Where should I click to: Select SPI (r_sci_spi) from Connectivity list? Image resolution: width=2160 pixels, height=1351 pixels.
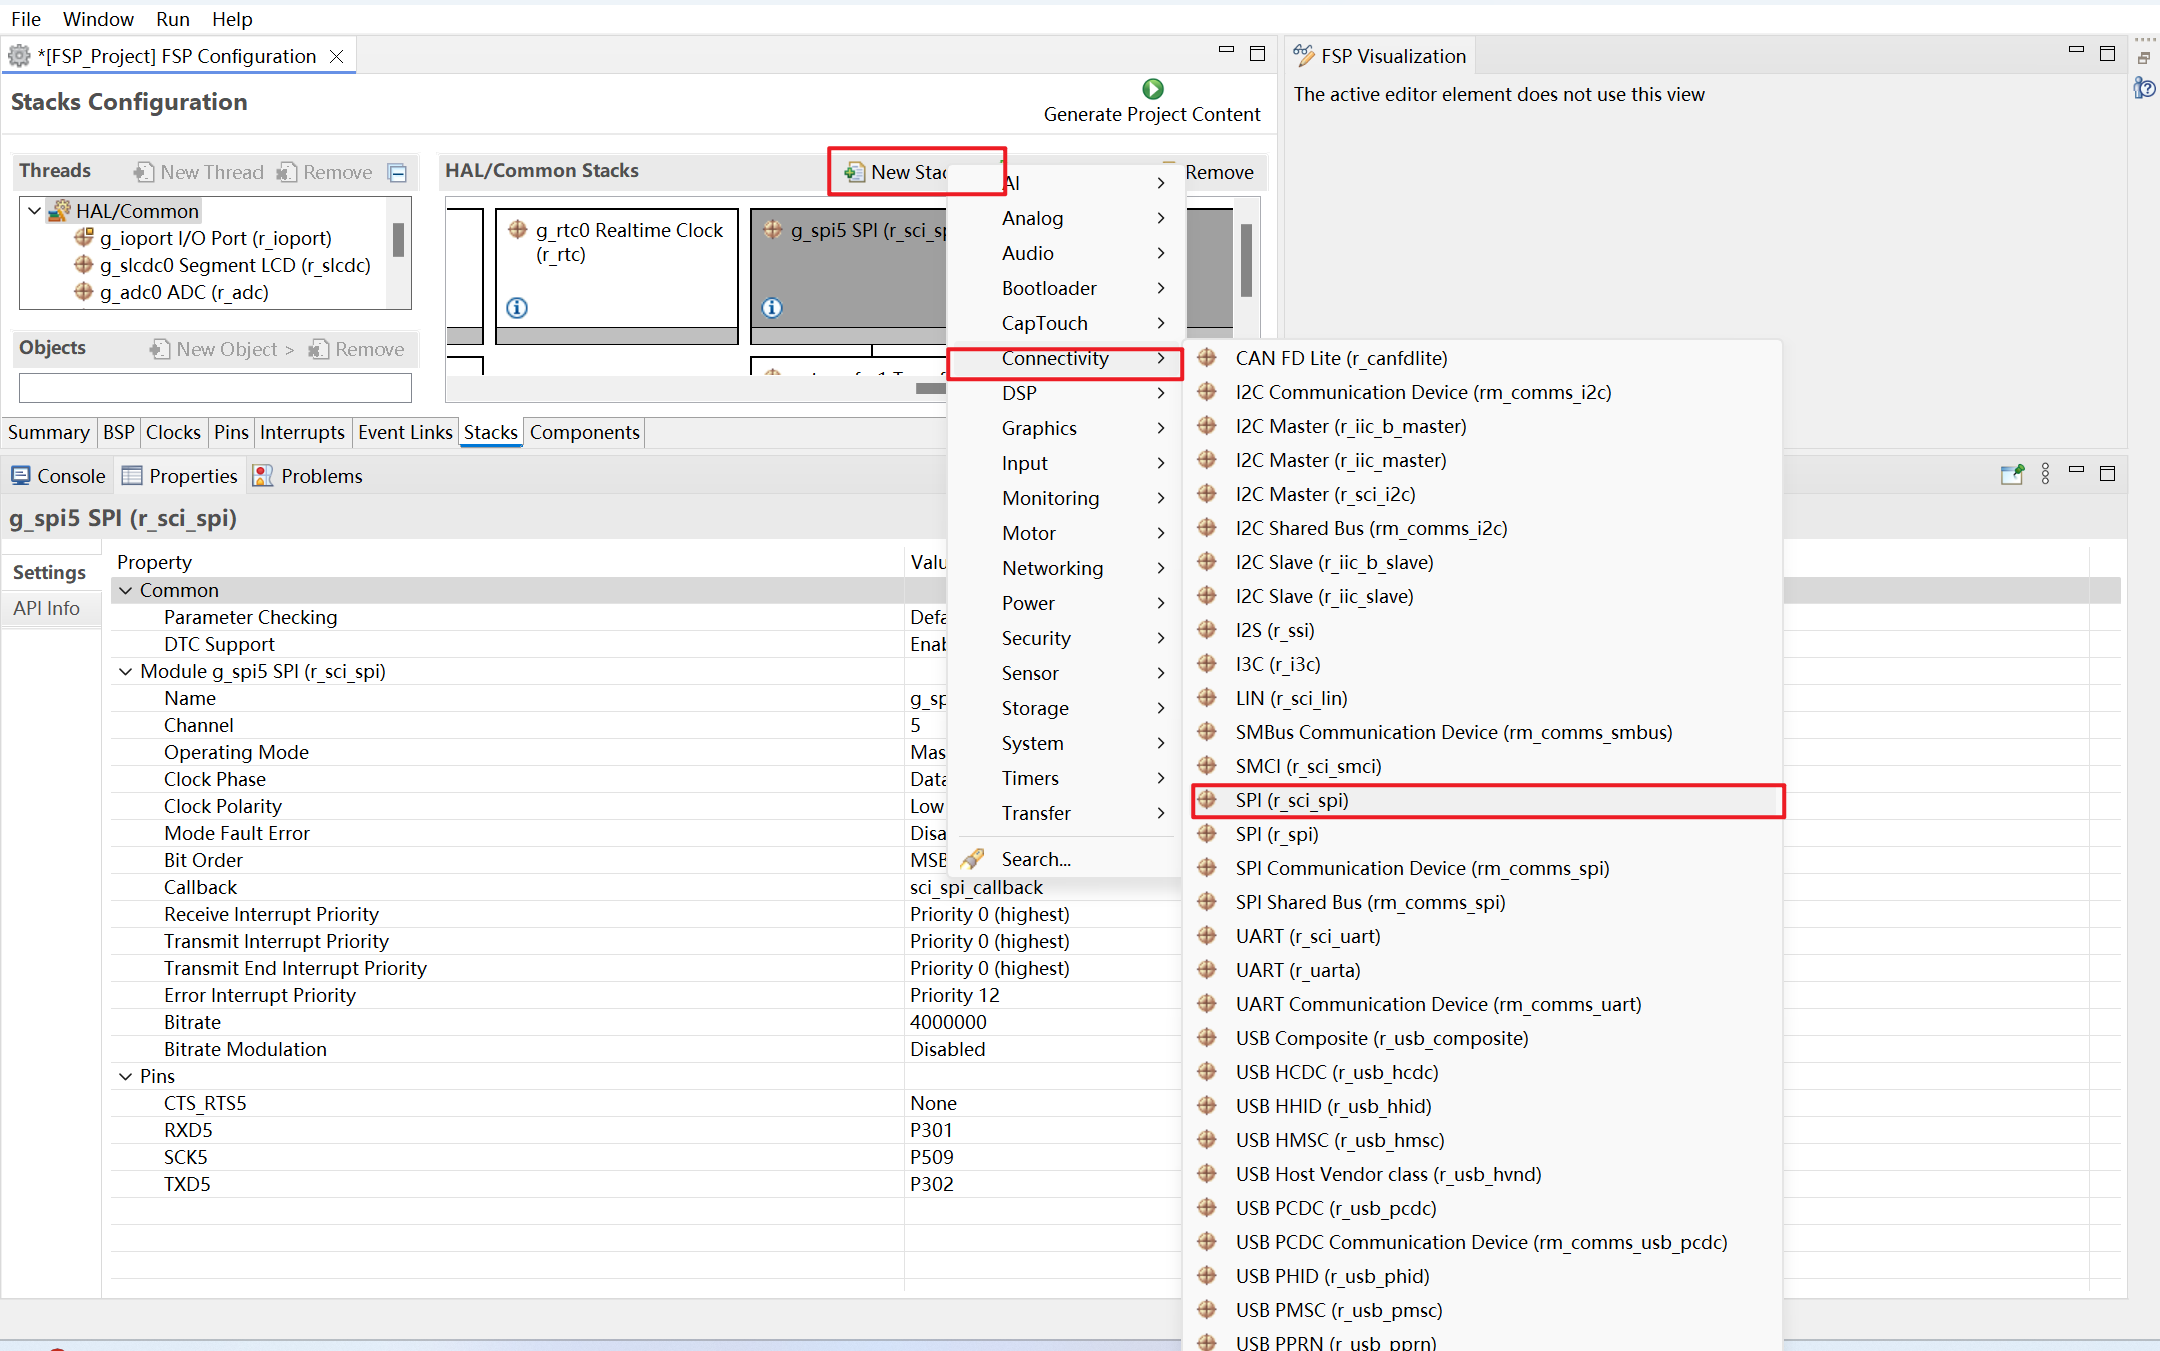click(1488, 800)
